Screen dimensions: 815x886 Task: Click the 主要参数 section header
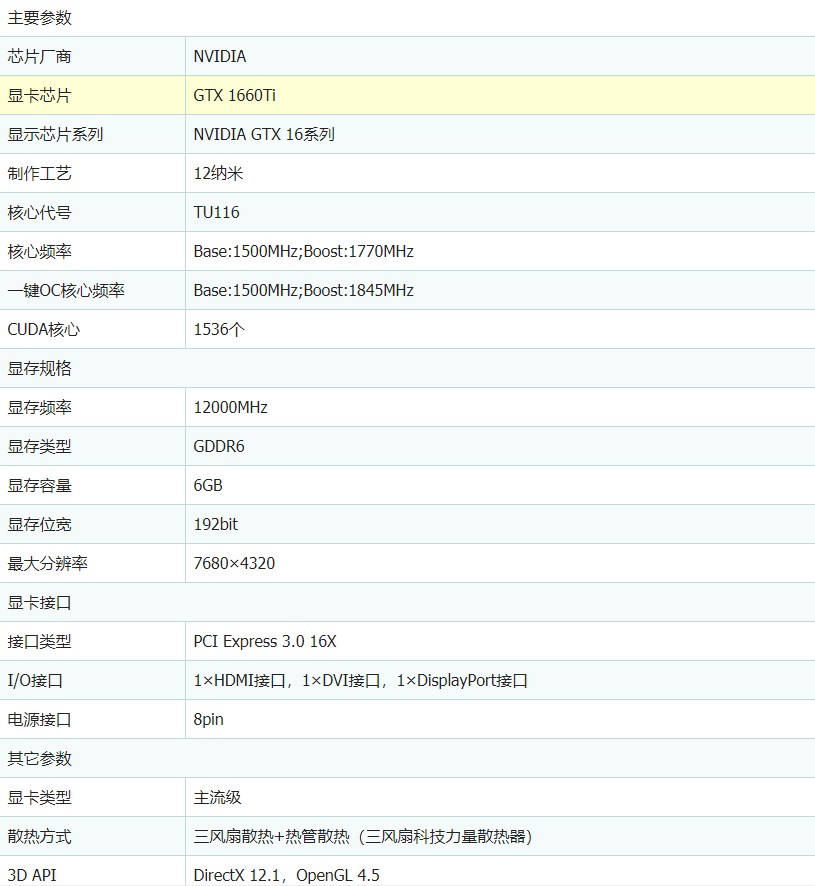40,18
